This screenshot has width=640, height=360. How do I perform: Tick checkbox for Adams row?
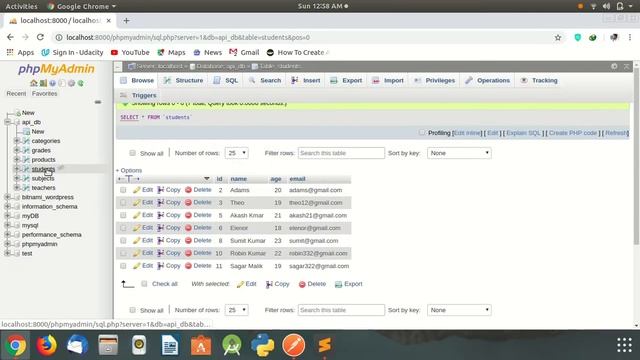[123, 190]
